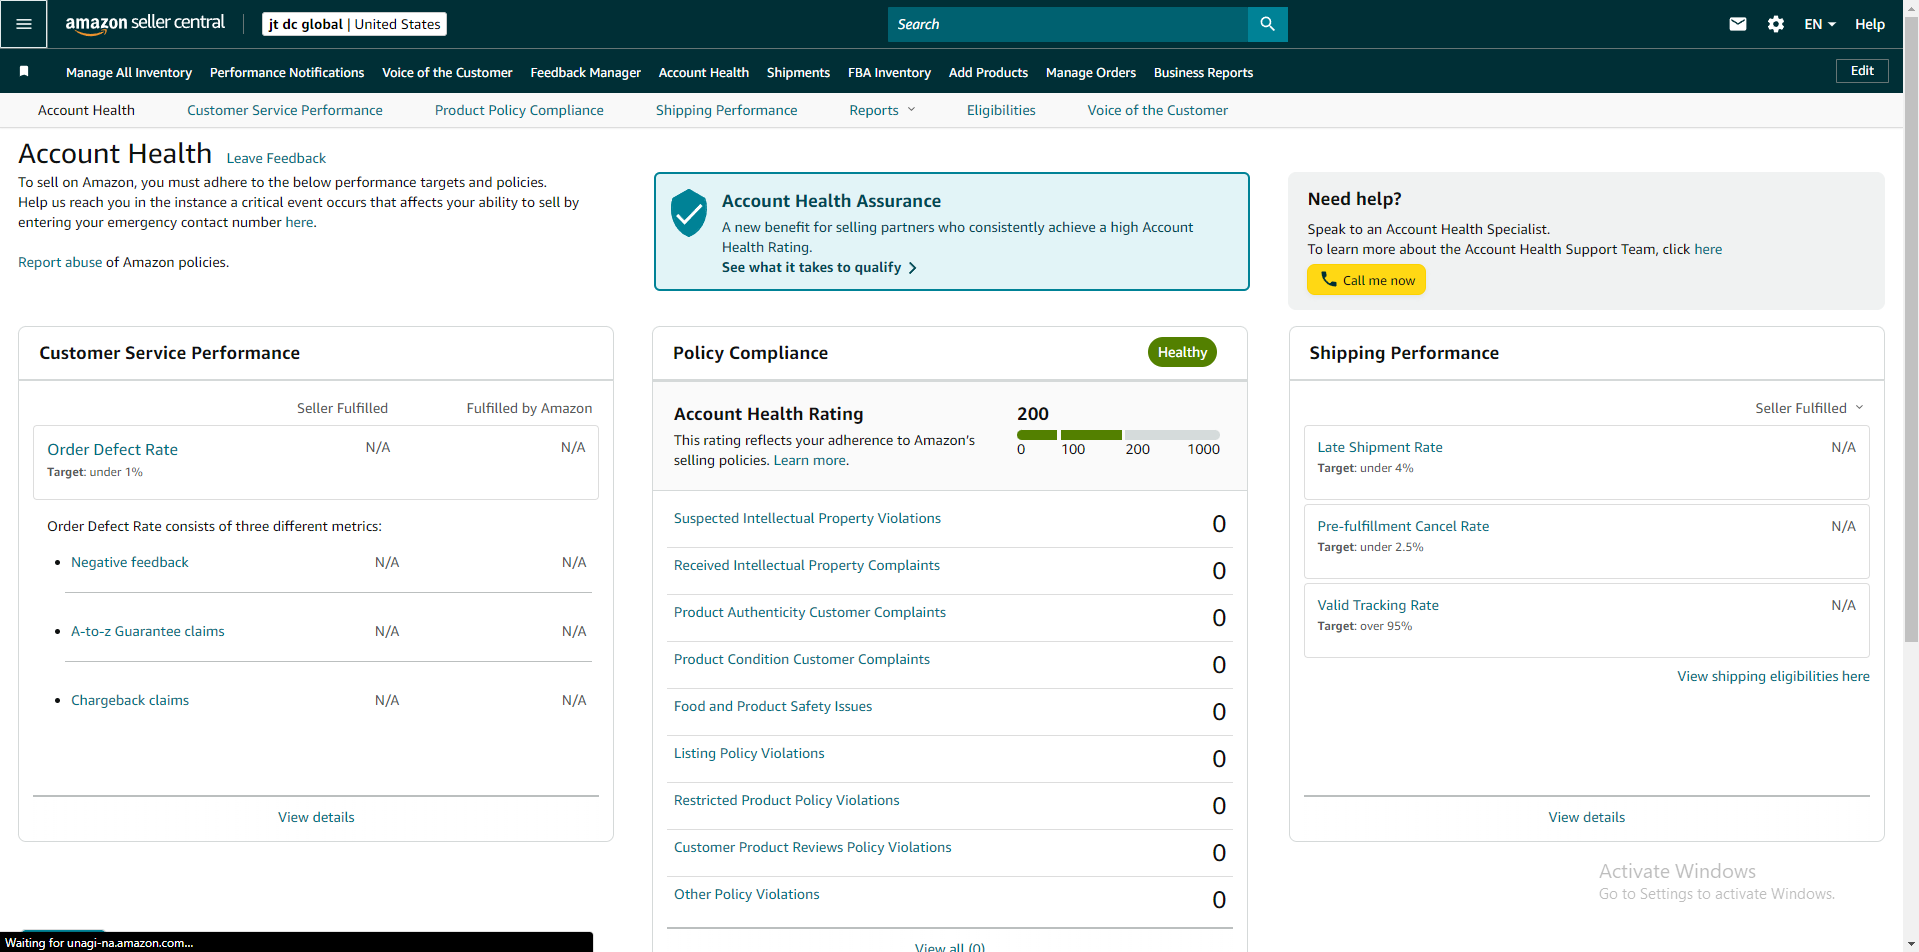Open Shipments from favorites bar
The image size is (1919, 952).
(798, 72)
